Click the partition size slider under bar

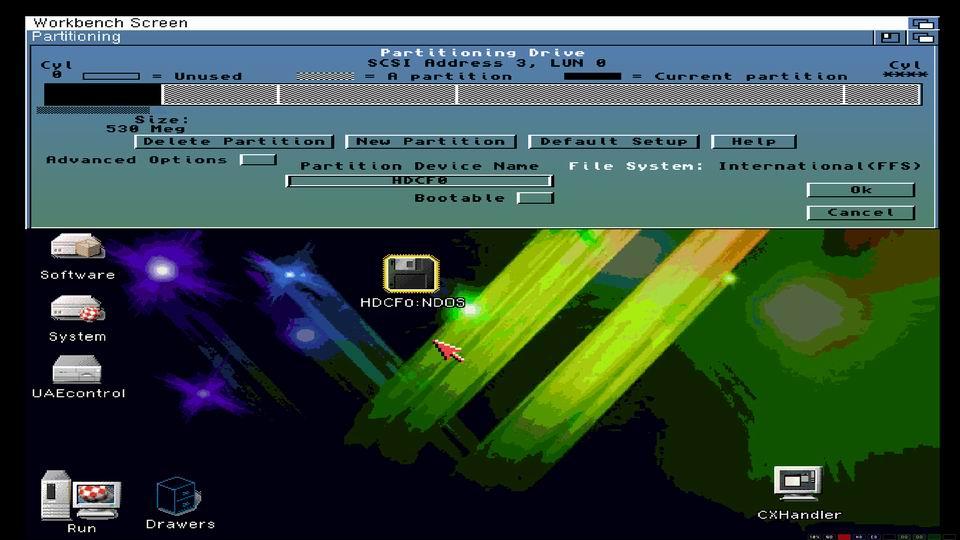pyautogui.click(x=93, y=111)
